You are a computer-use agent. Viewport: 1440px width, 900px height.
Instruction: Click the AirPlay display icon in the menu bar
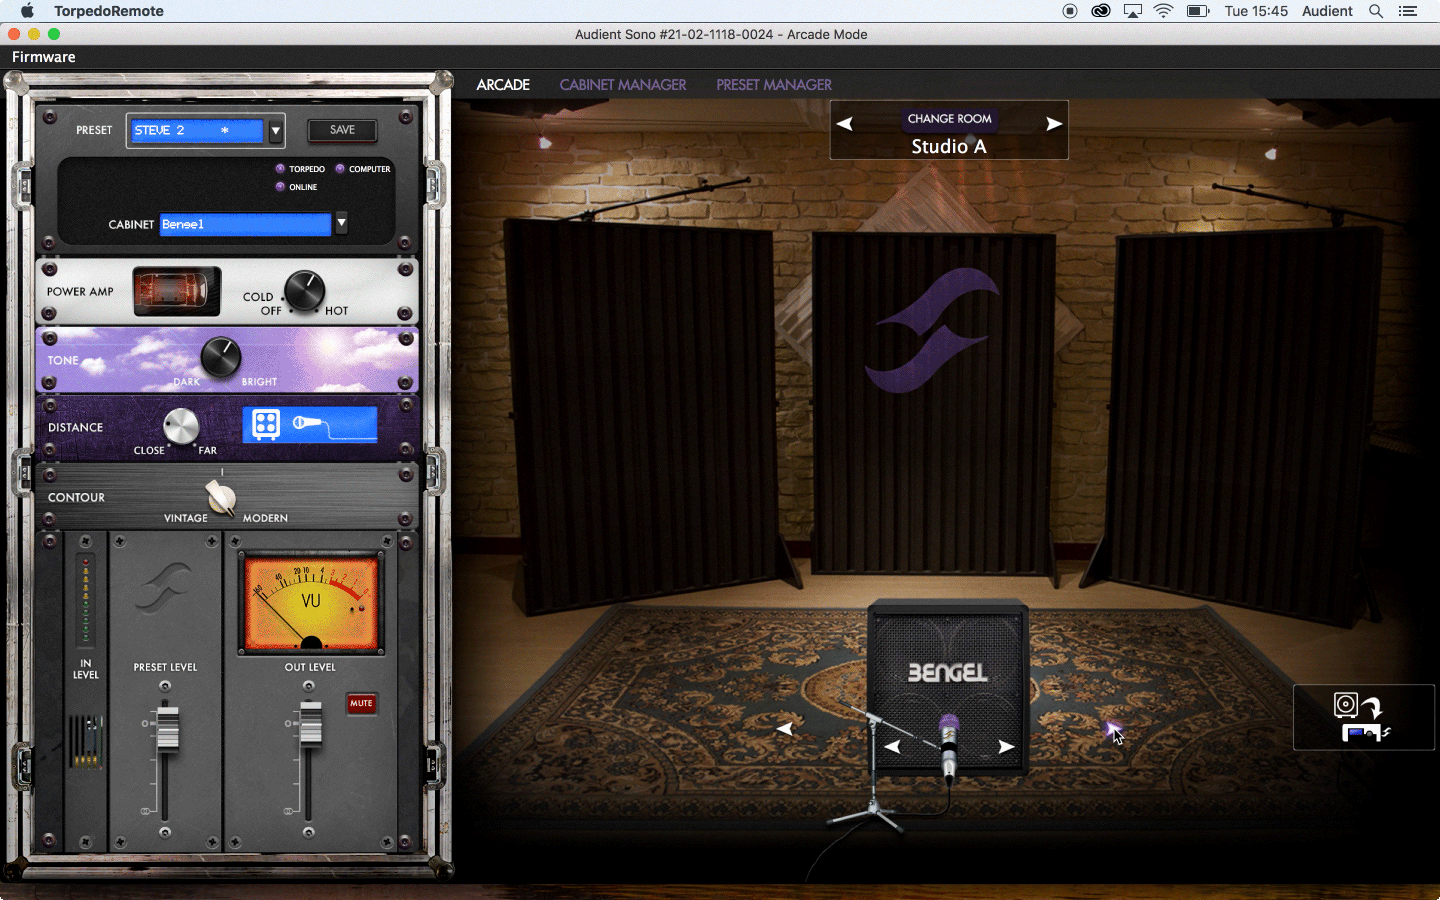[1133, 11]
